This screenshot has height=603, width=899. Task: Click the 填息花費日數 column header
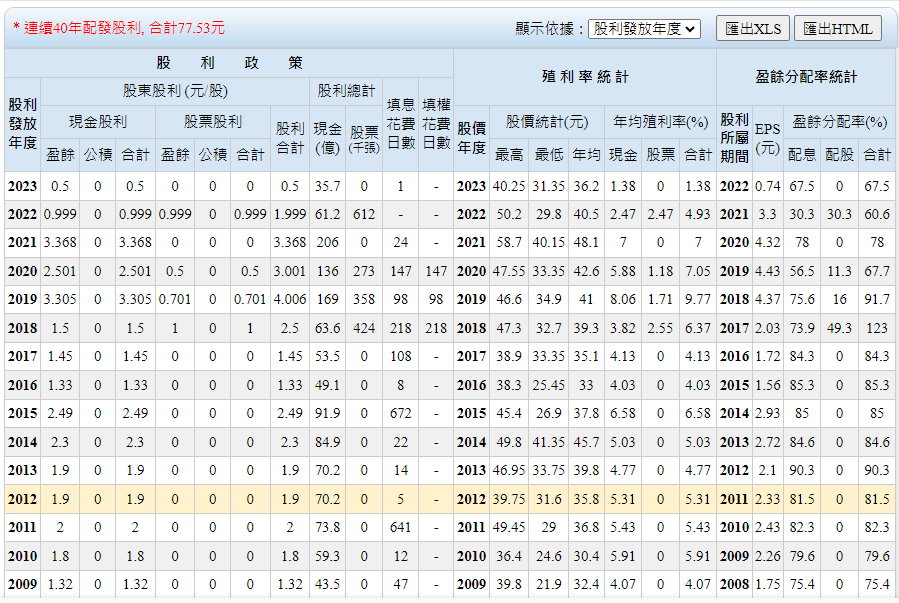point(400,123)
